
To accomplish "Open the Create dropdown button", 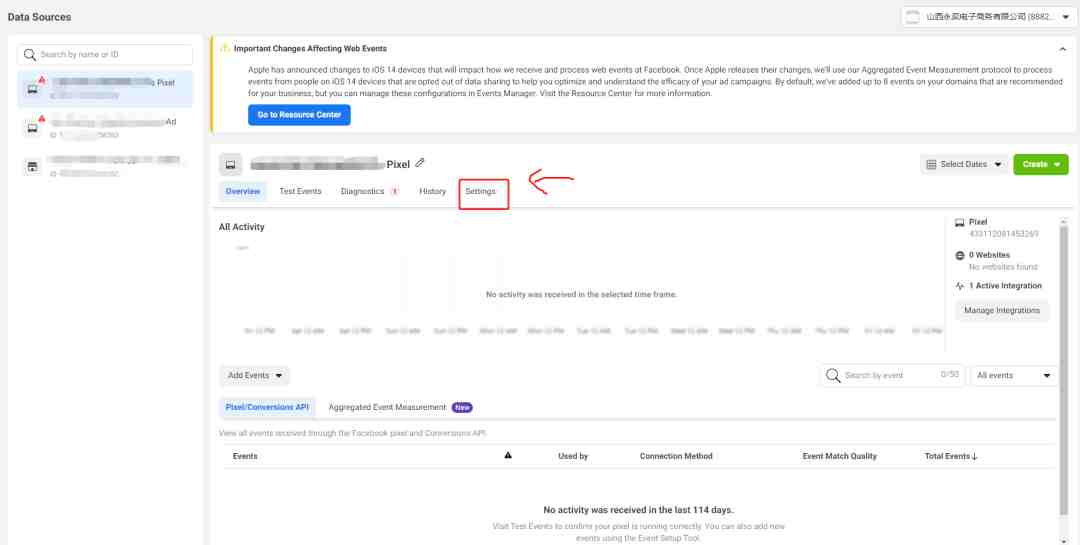I will [1041, 165].
